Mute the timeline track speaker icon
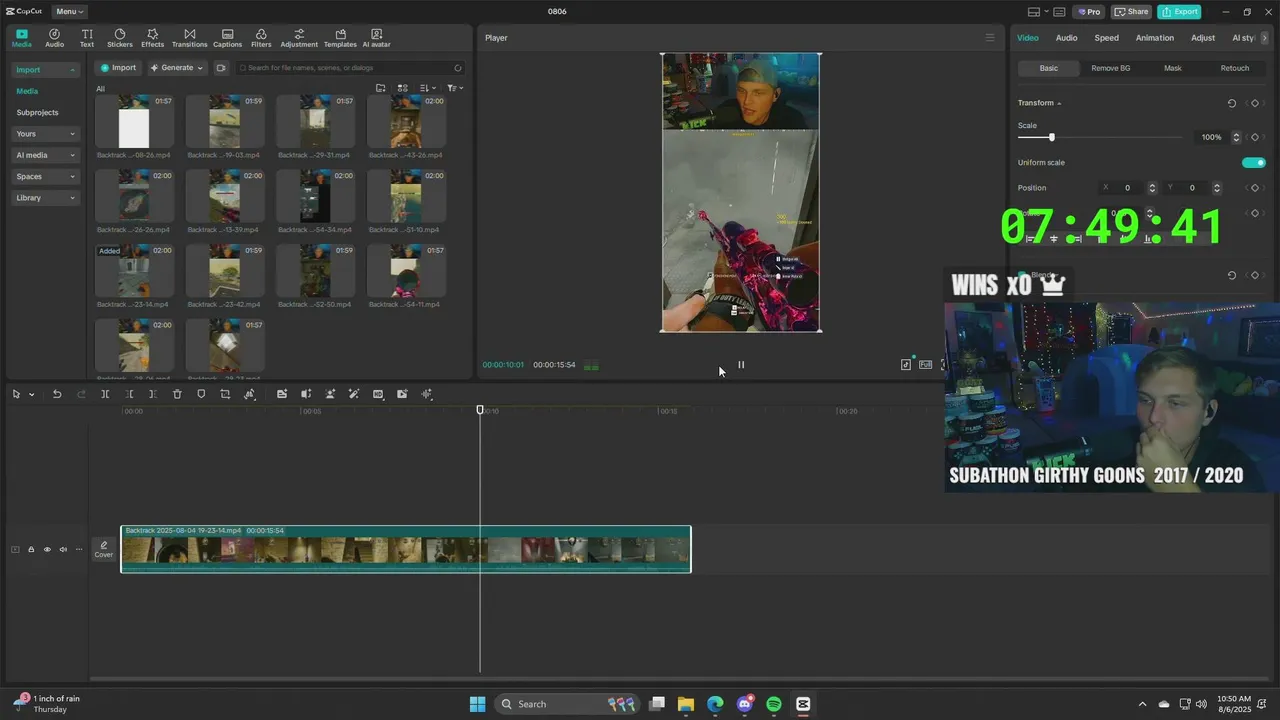The width and height of the screenshot is (1280, 720). [63, 549]
